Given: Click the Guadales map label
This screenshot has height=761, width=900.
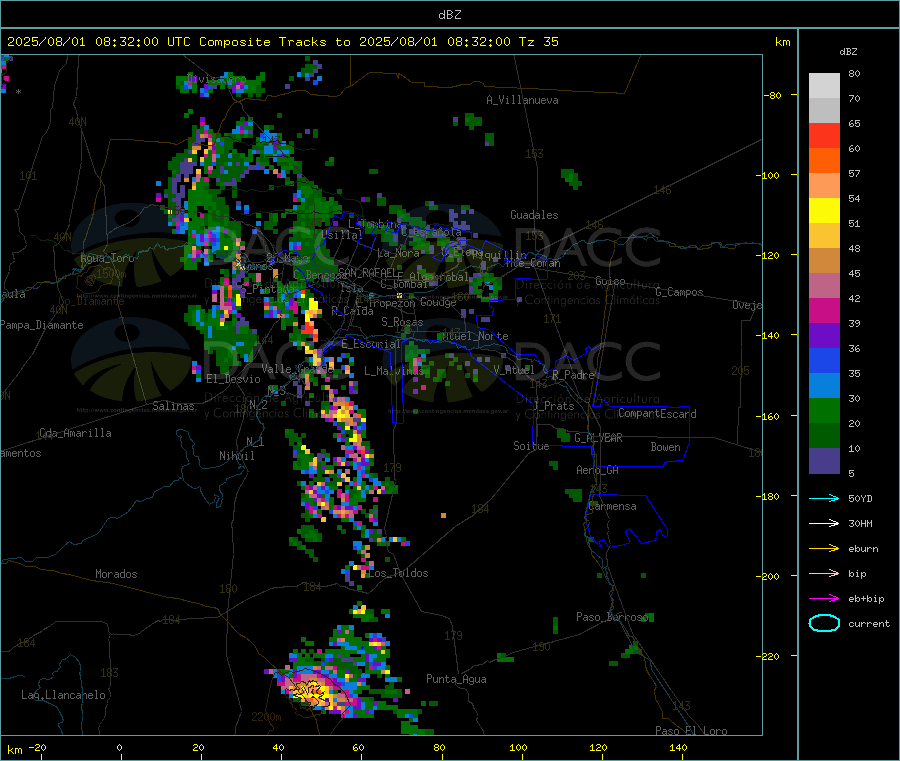Looking at the screenshot, I should 534,215.
